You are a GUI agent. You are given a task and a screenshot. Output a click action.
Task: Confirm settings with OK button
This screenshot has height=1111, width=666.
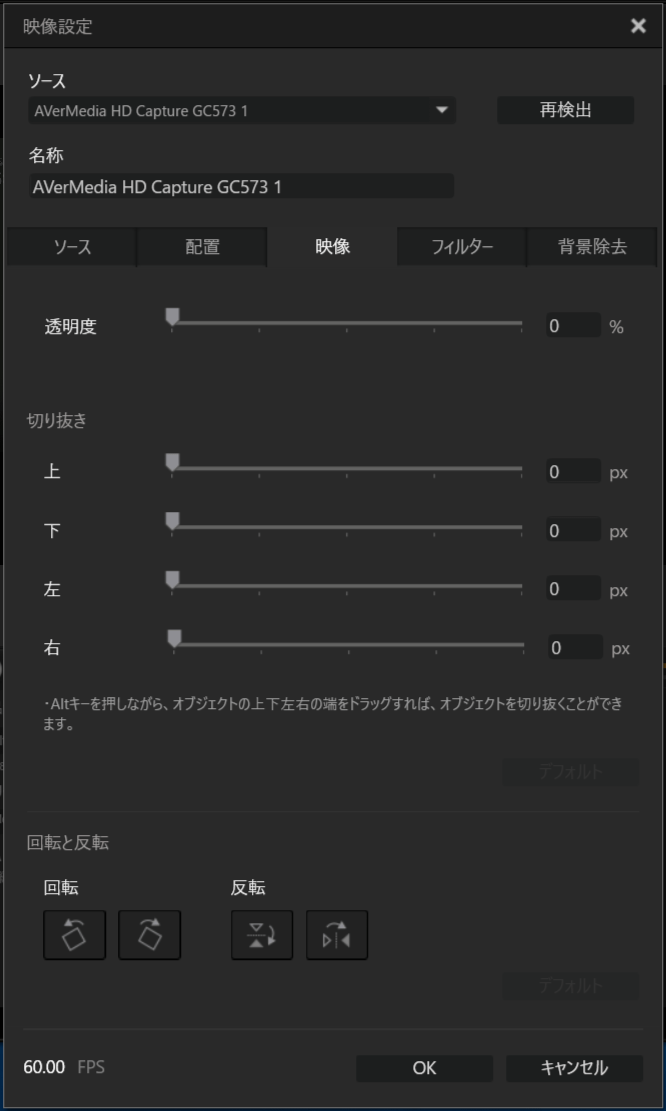click(x=424, y=1068)
